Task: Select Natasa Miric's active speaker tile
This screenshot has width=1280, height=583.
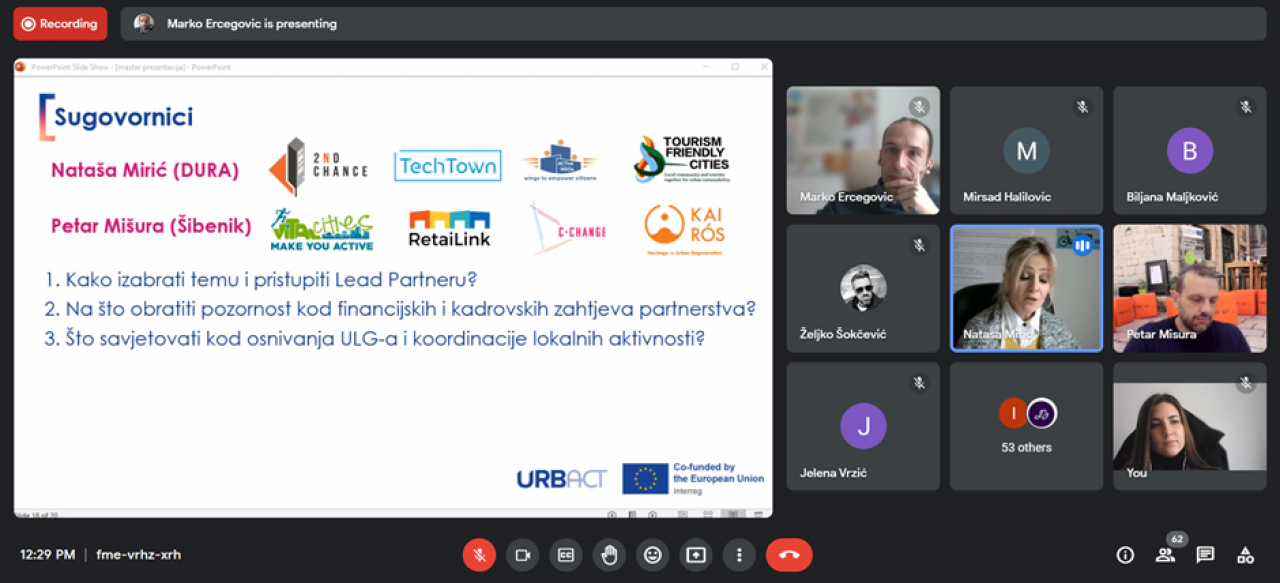Action: point(1026,288)
